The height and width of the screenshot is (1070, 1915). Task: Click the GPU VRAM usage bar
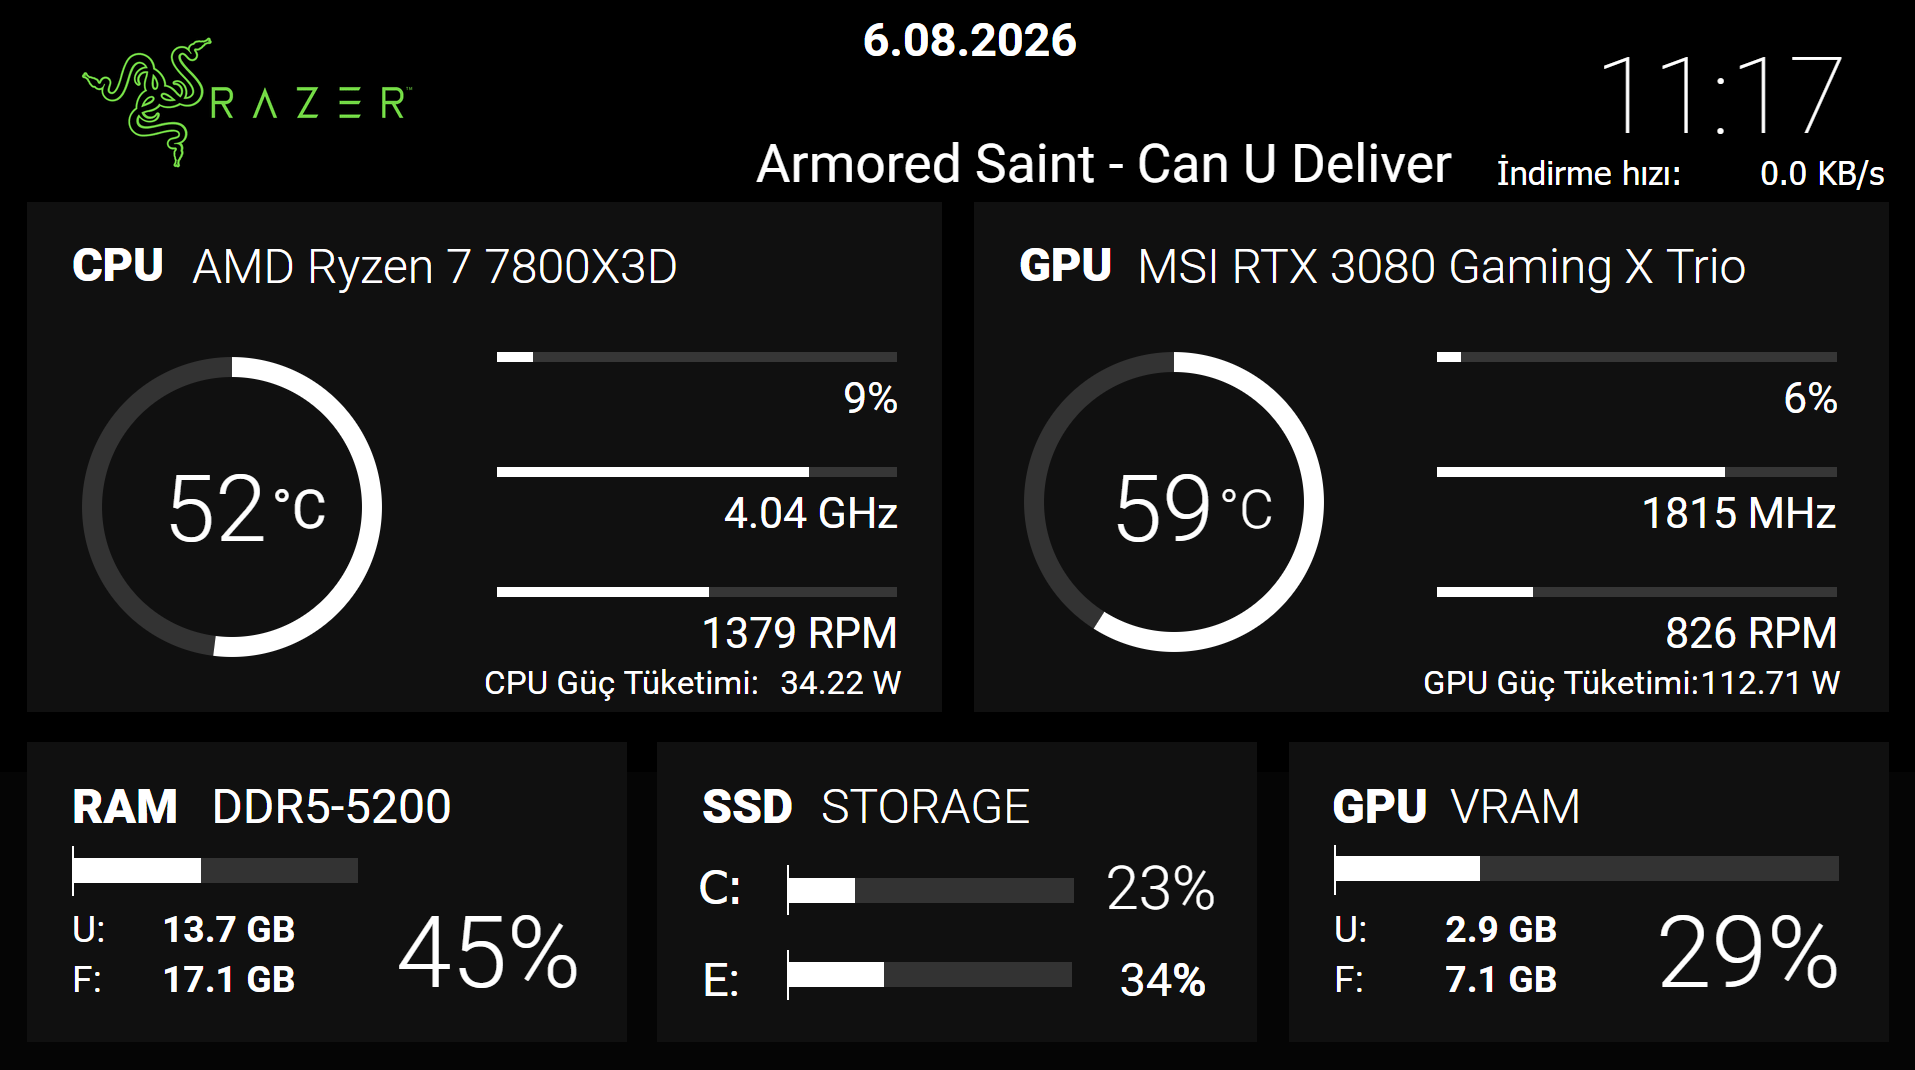tap(1586, 869)
